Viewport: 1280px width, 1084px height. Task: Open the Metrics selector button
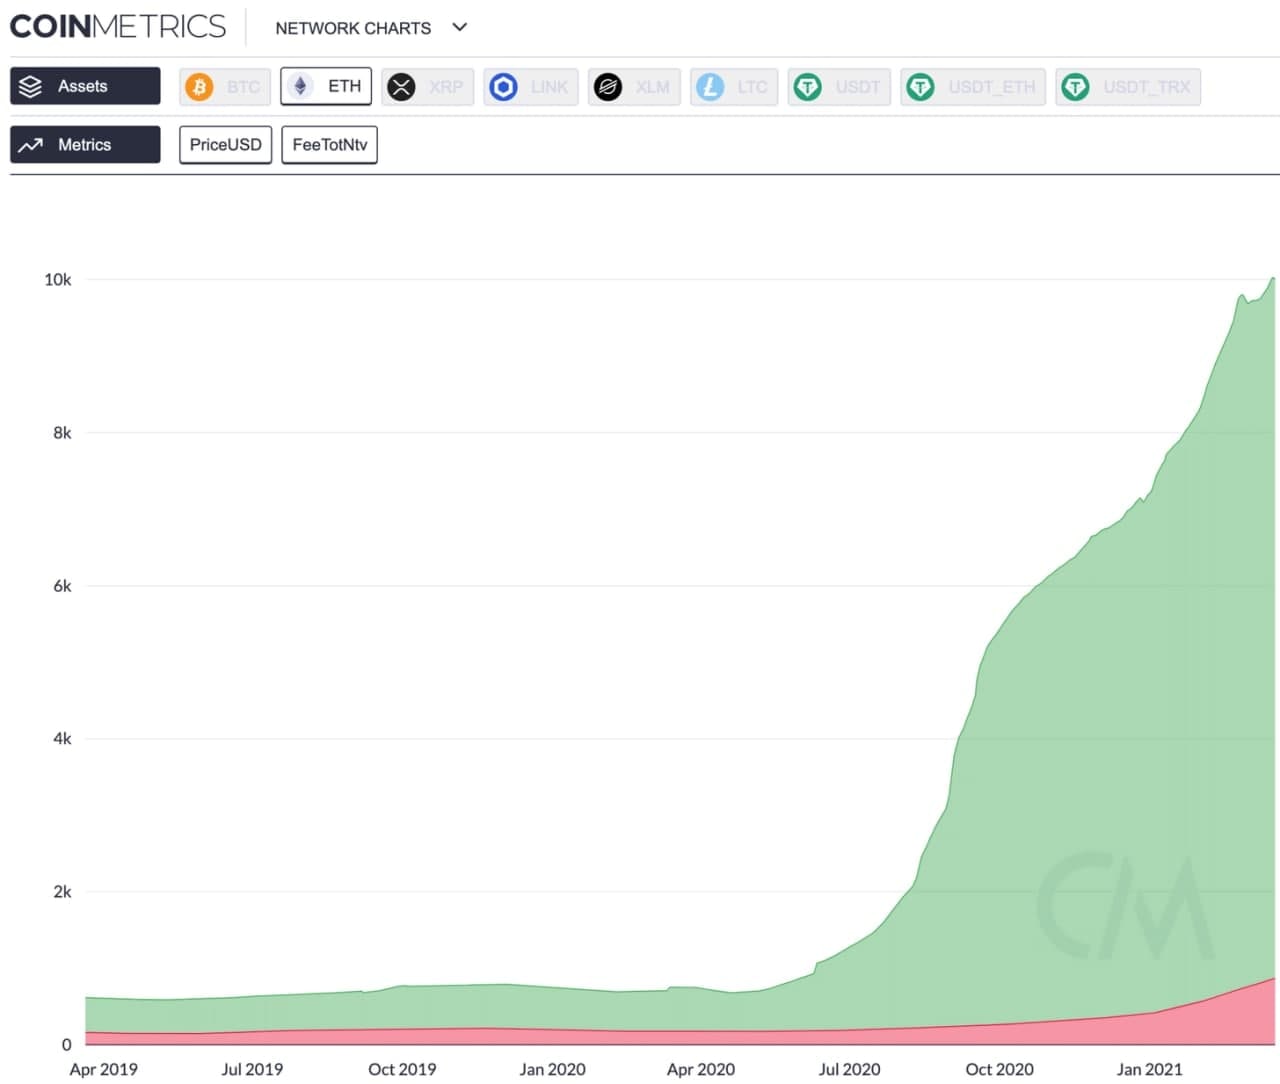coord(85,145)
